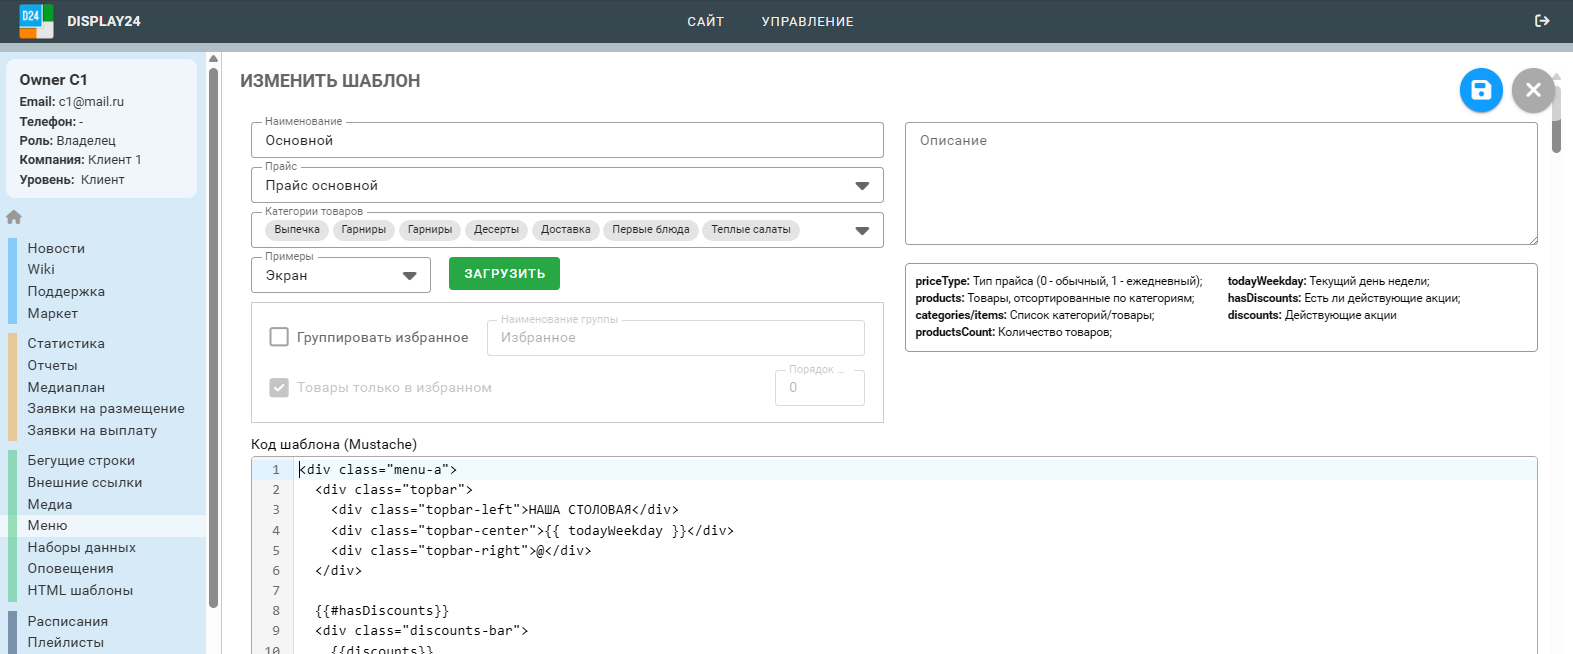Toggle Товары только в избранном checkbox
This screenshot has width=1573, height=654.
[279, 388]
